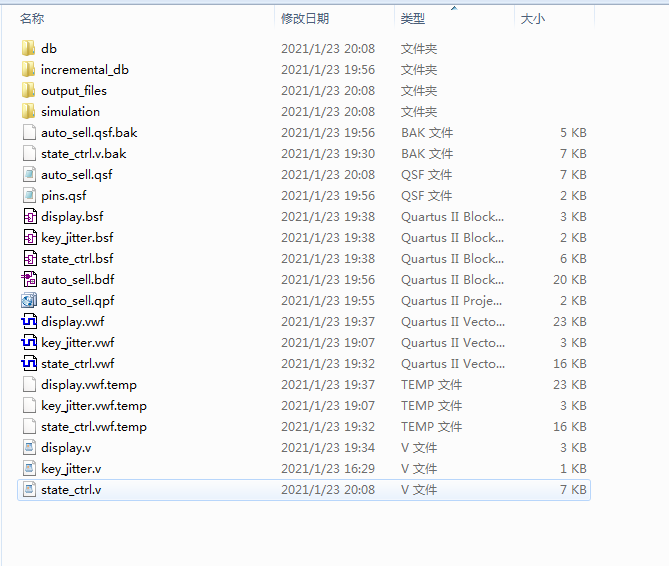Viewport: 669px width, 566px height.
Task: Select the output_files folder icon
Action: click(x=29, y=90)
